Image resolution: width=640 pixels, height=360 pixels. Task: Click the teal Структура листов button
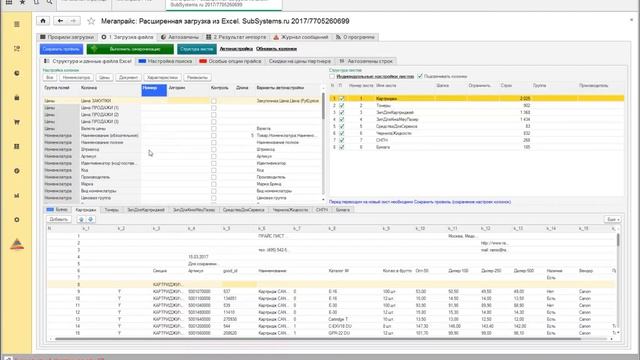pos(197,49)
